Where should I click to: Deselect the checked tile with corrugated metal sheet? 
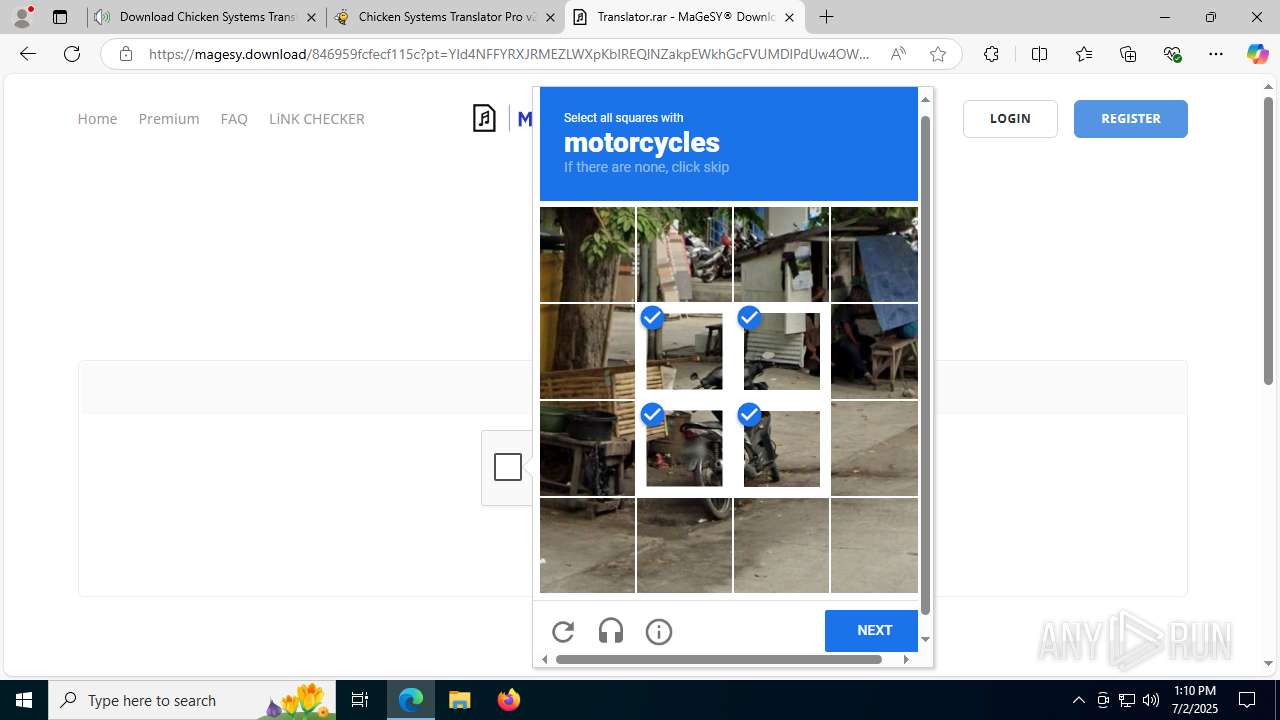(x=781, y=352)
